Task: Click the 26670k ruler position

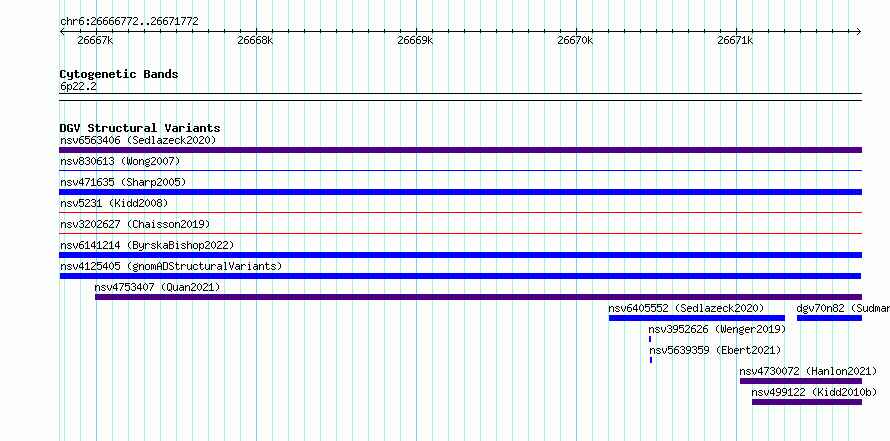Action: pos(576,40)
